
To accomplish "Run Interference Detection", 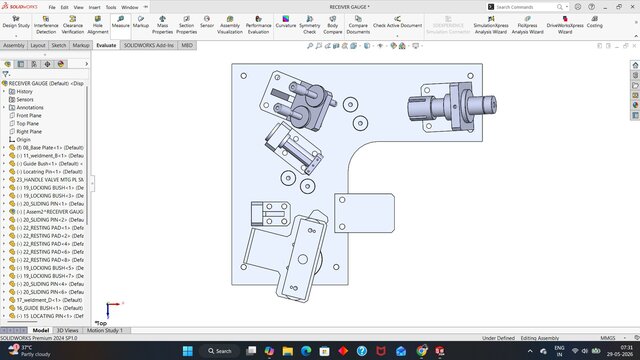I will [x=46, y=25].
